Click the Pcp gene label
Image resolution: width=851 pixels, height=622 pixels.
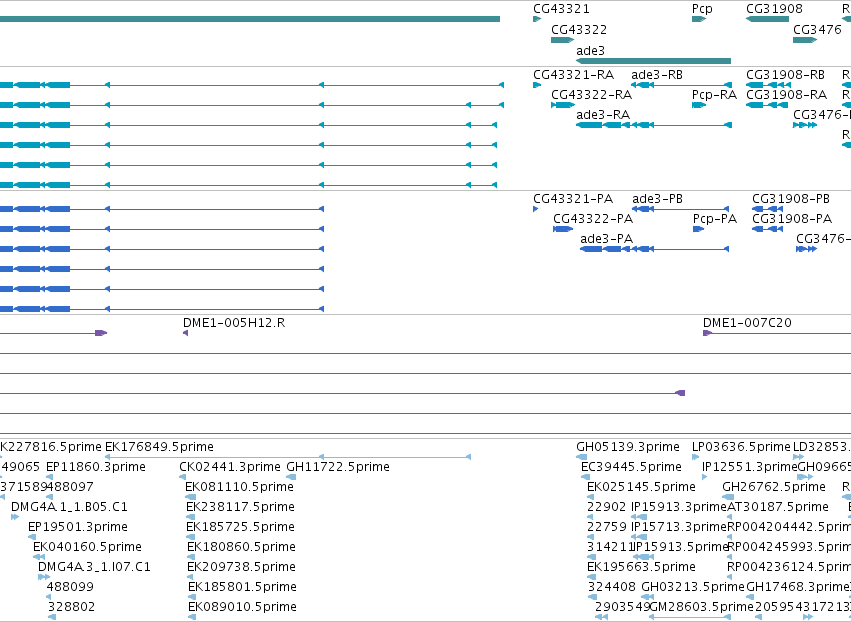702,9
